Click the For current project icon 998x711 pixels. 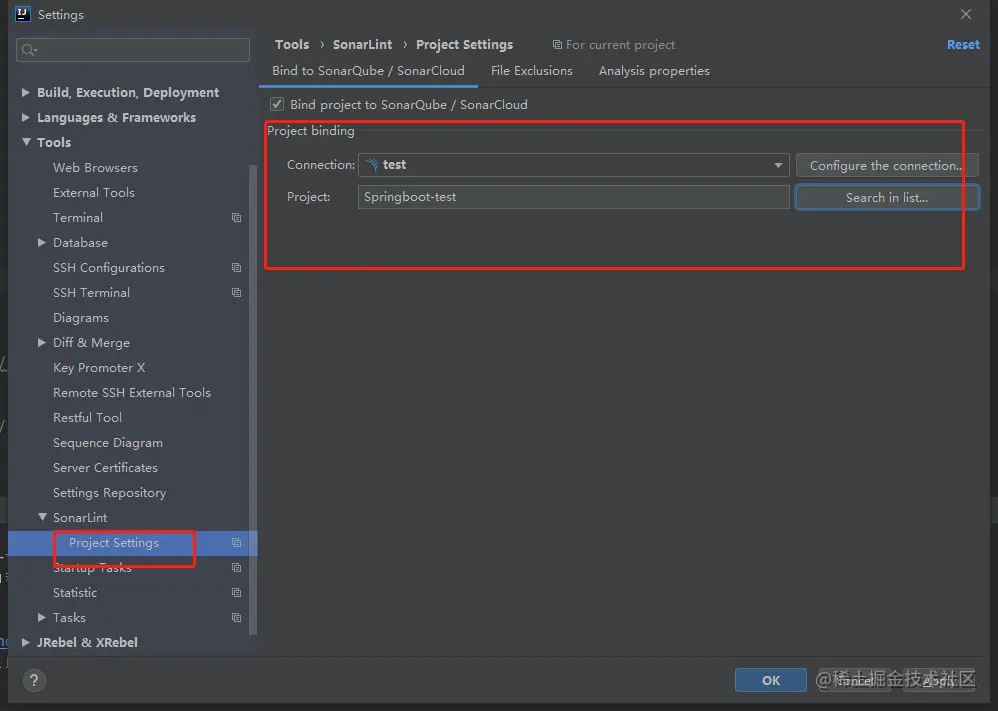coord(557,45)
